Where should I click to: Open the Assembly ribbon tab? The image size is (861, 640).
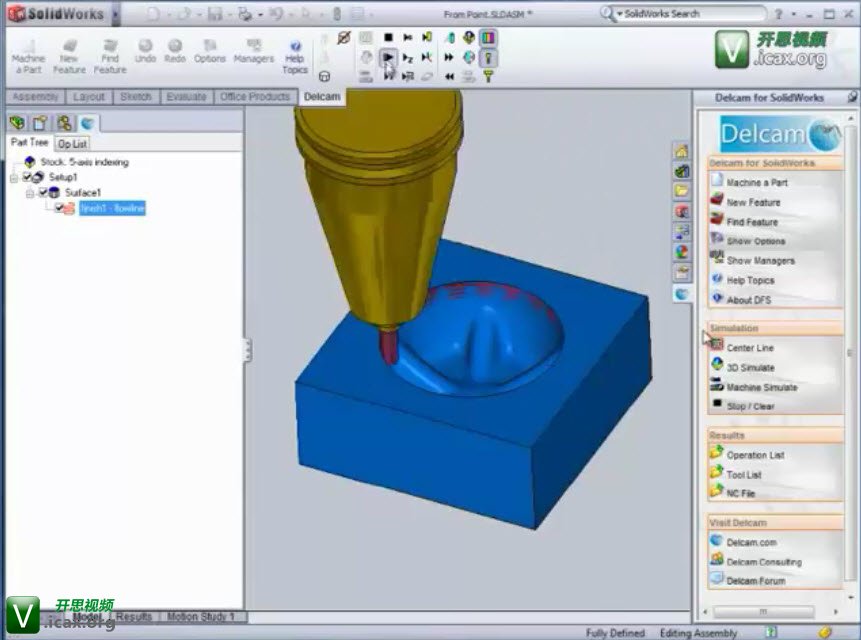[35, 97]
